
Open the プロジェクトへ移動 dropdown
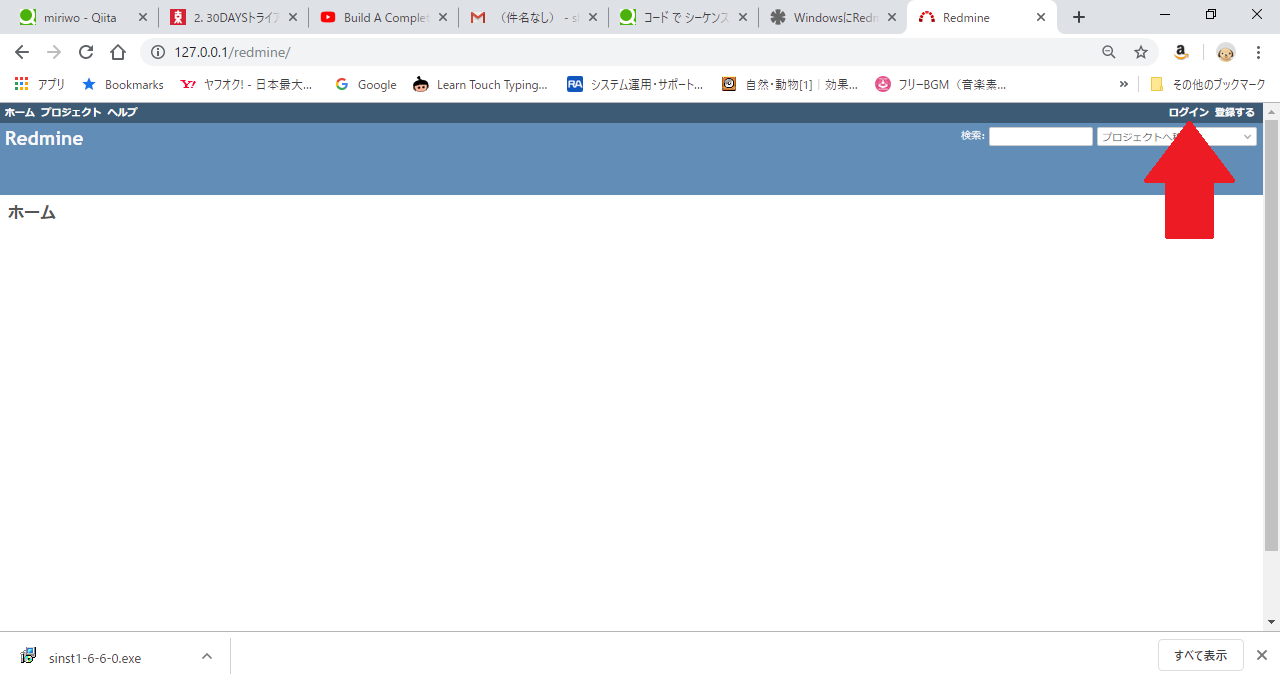click(1177, 136)
